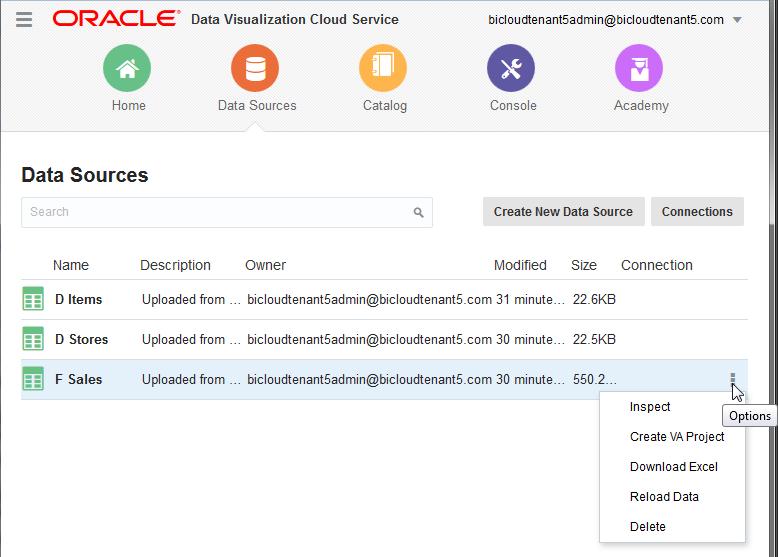
Task: Open the D Items data source name
Action: [x=78, y=300]
